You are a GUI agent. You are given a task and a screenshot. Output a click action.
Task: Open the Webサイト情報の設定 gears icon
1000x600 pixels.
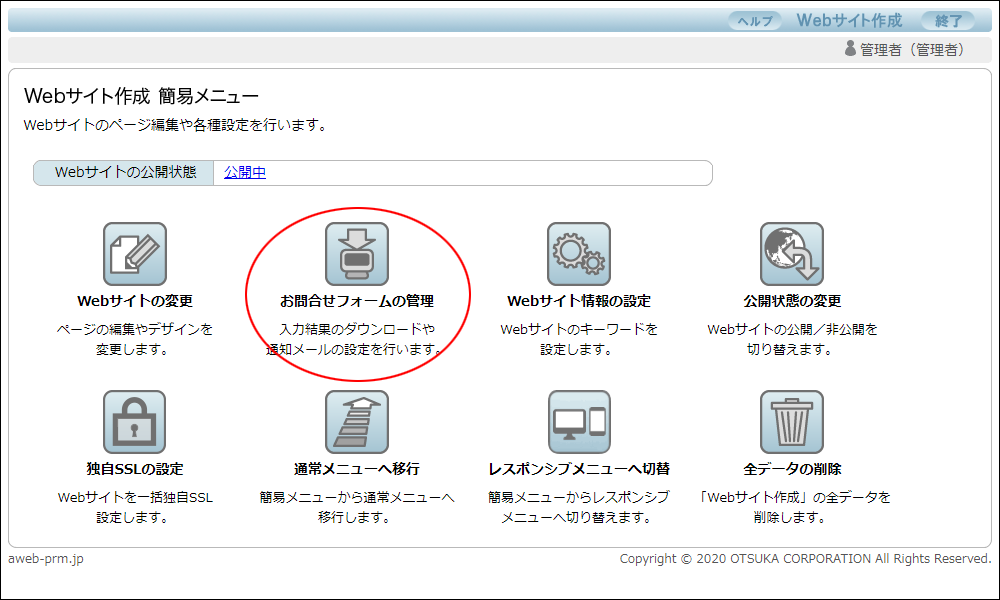[579, 253]
